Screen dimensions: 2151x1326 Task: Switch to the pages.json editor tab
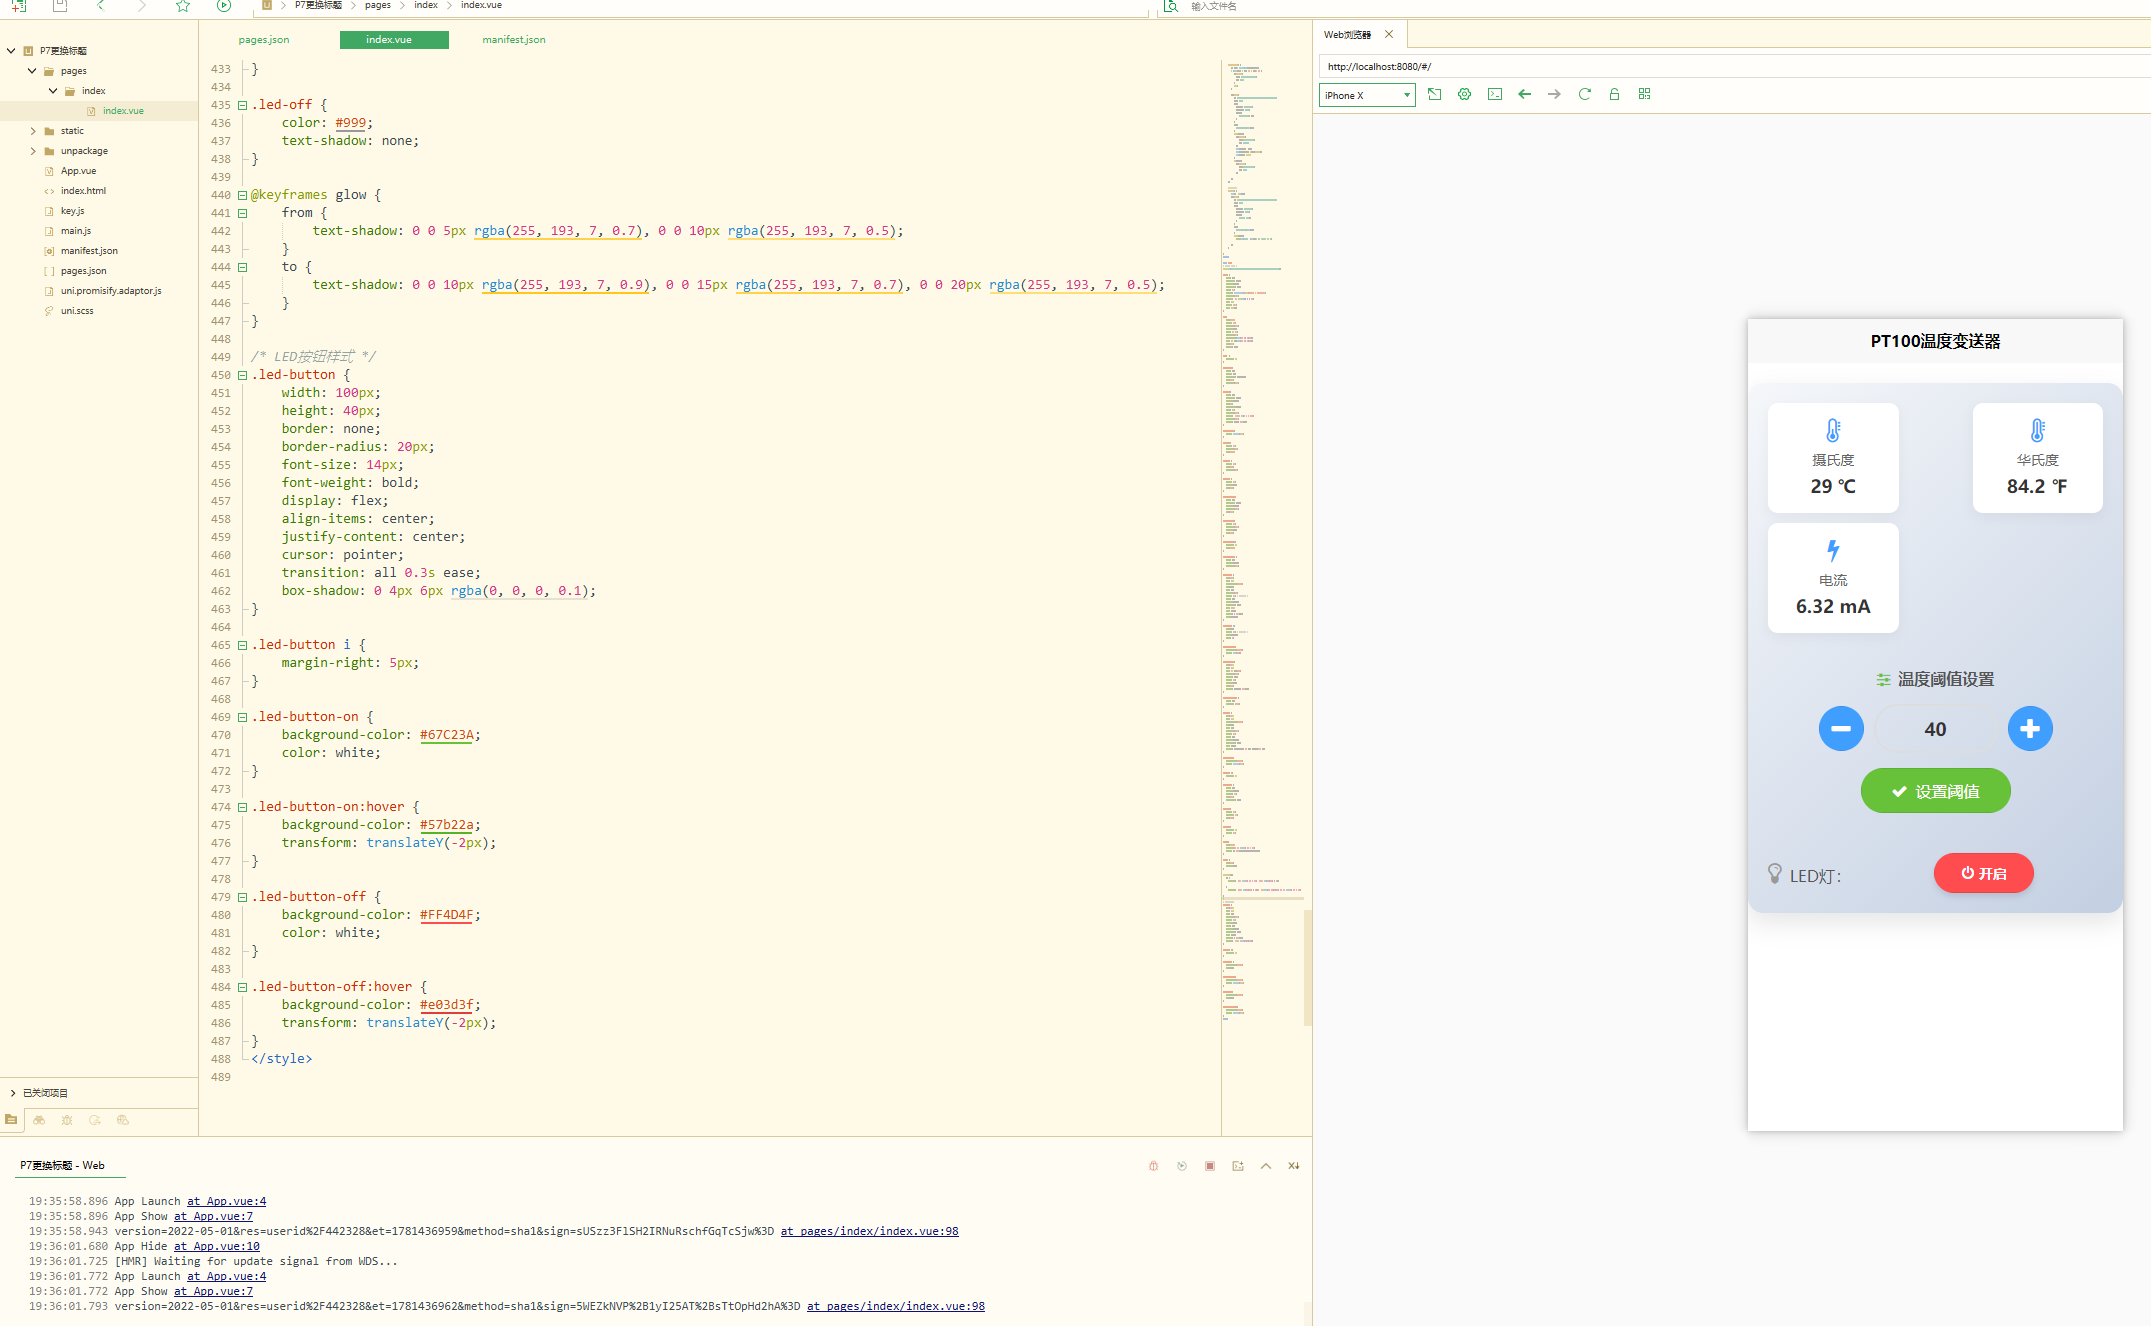(264, 40)
